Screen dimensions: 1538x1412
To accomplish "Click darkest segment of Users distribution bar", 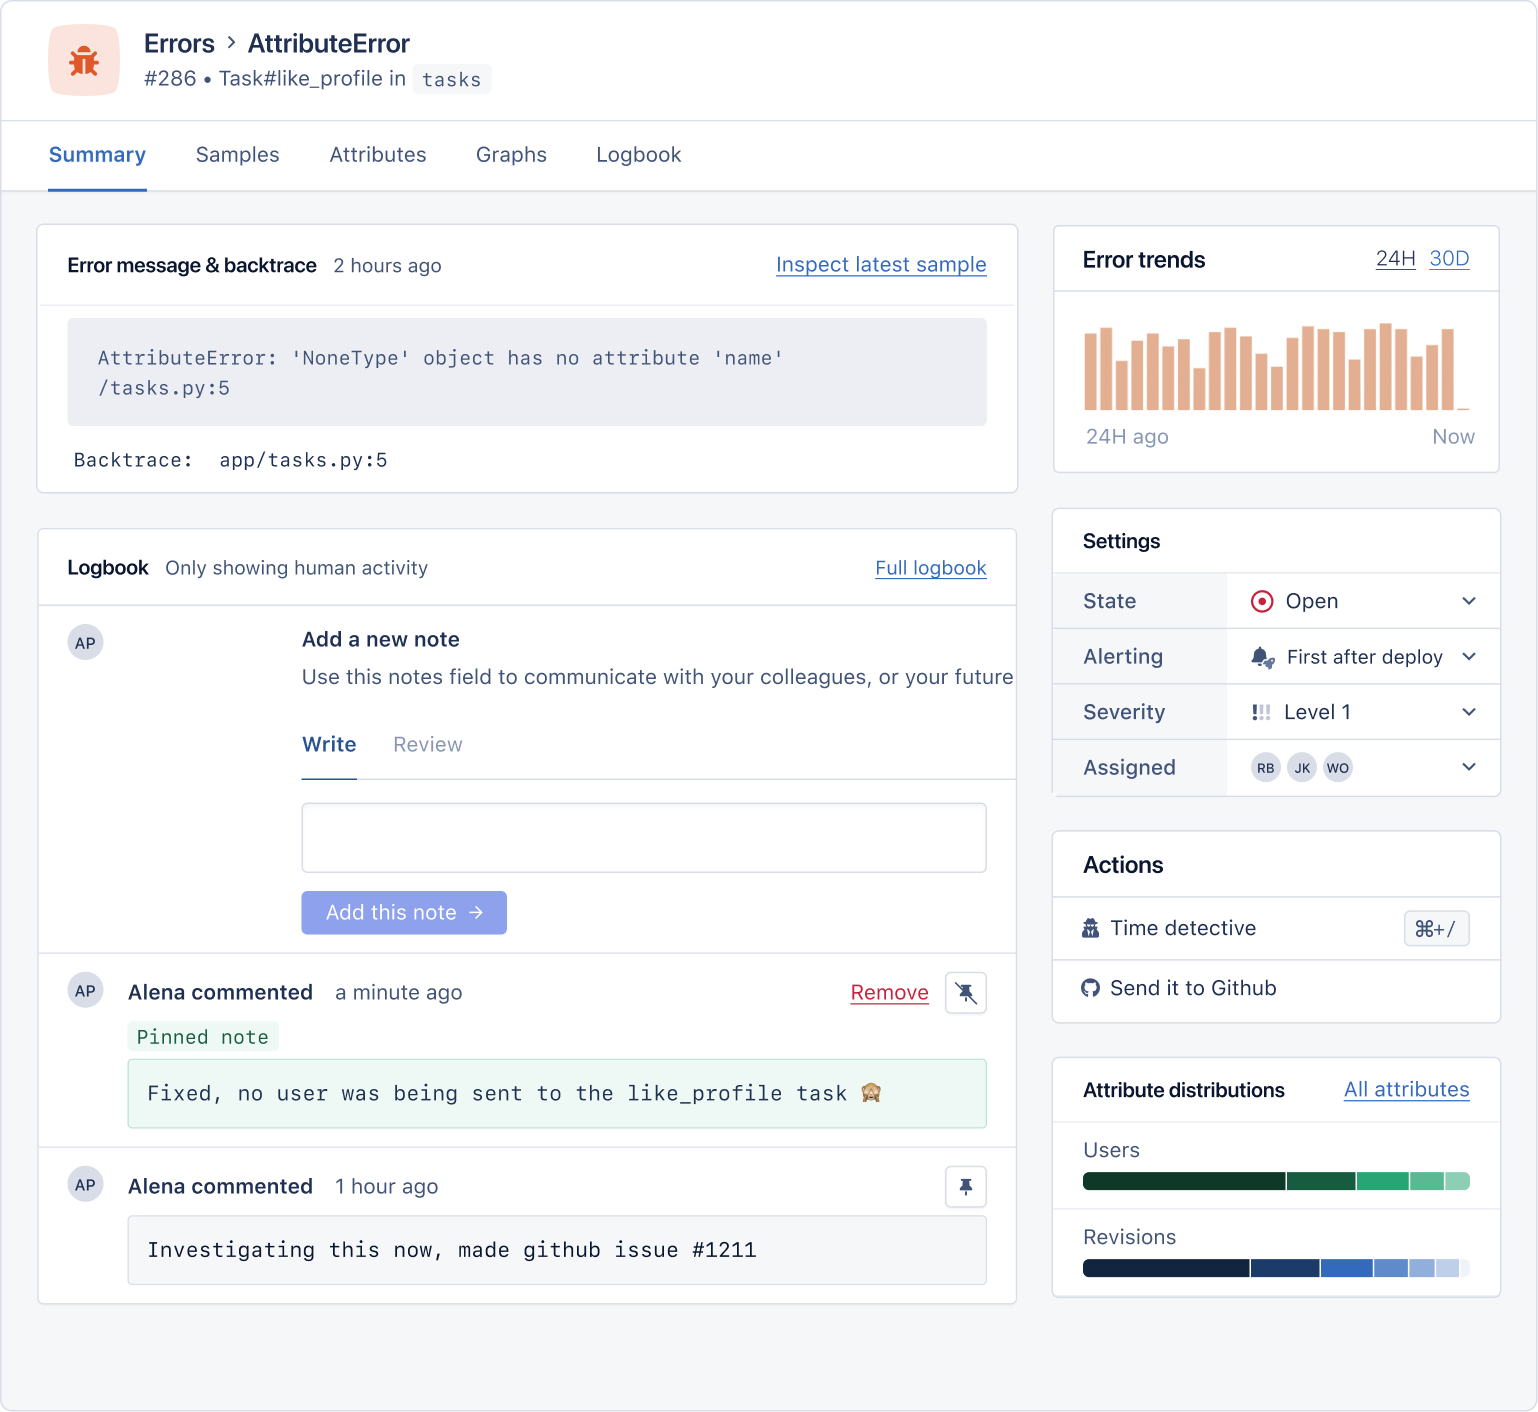I will (1183, 1181).
